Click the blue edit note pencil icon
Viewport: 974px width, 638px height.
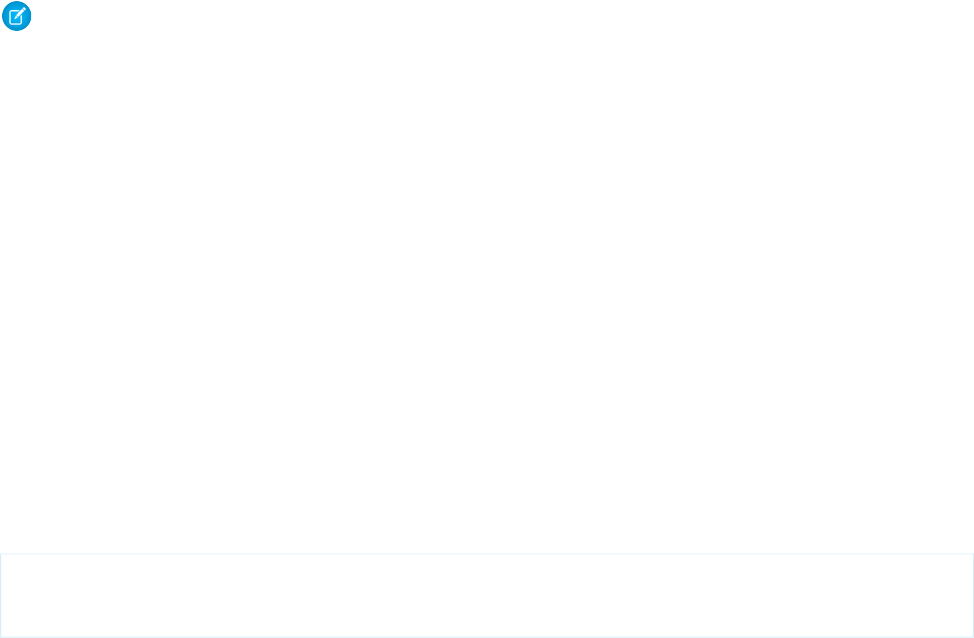coord(17,16)
